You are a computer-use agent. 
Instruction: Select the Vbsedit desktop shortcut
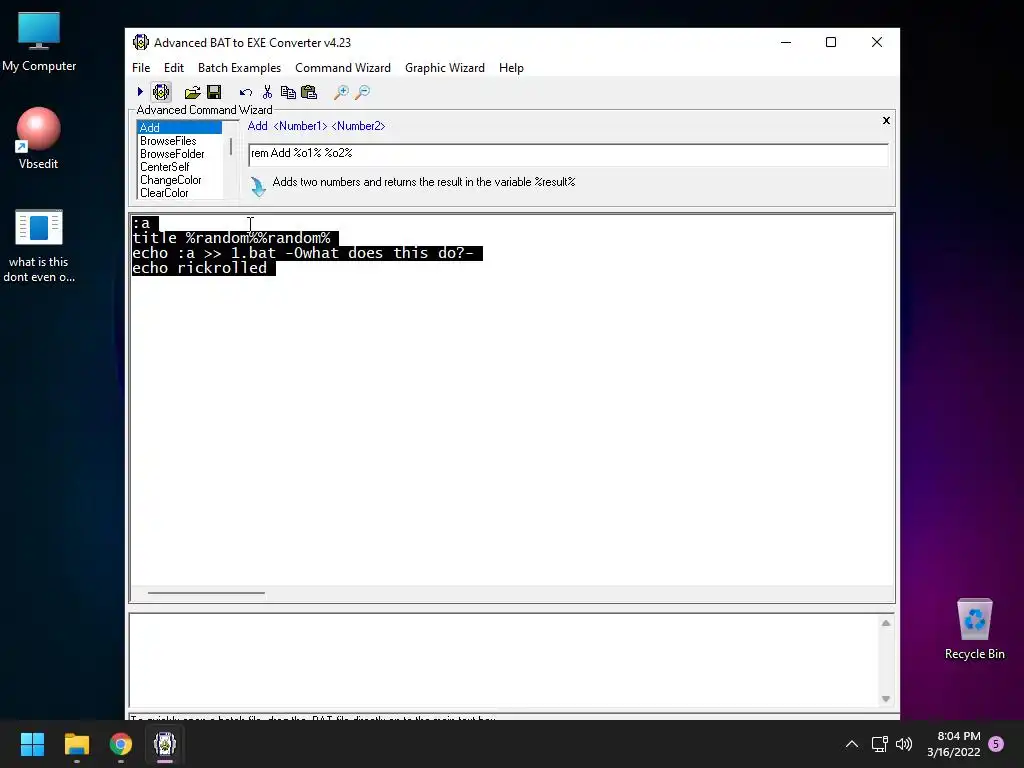tap(38, 139)
